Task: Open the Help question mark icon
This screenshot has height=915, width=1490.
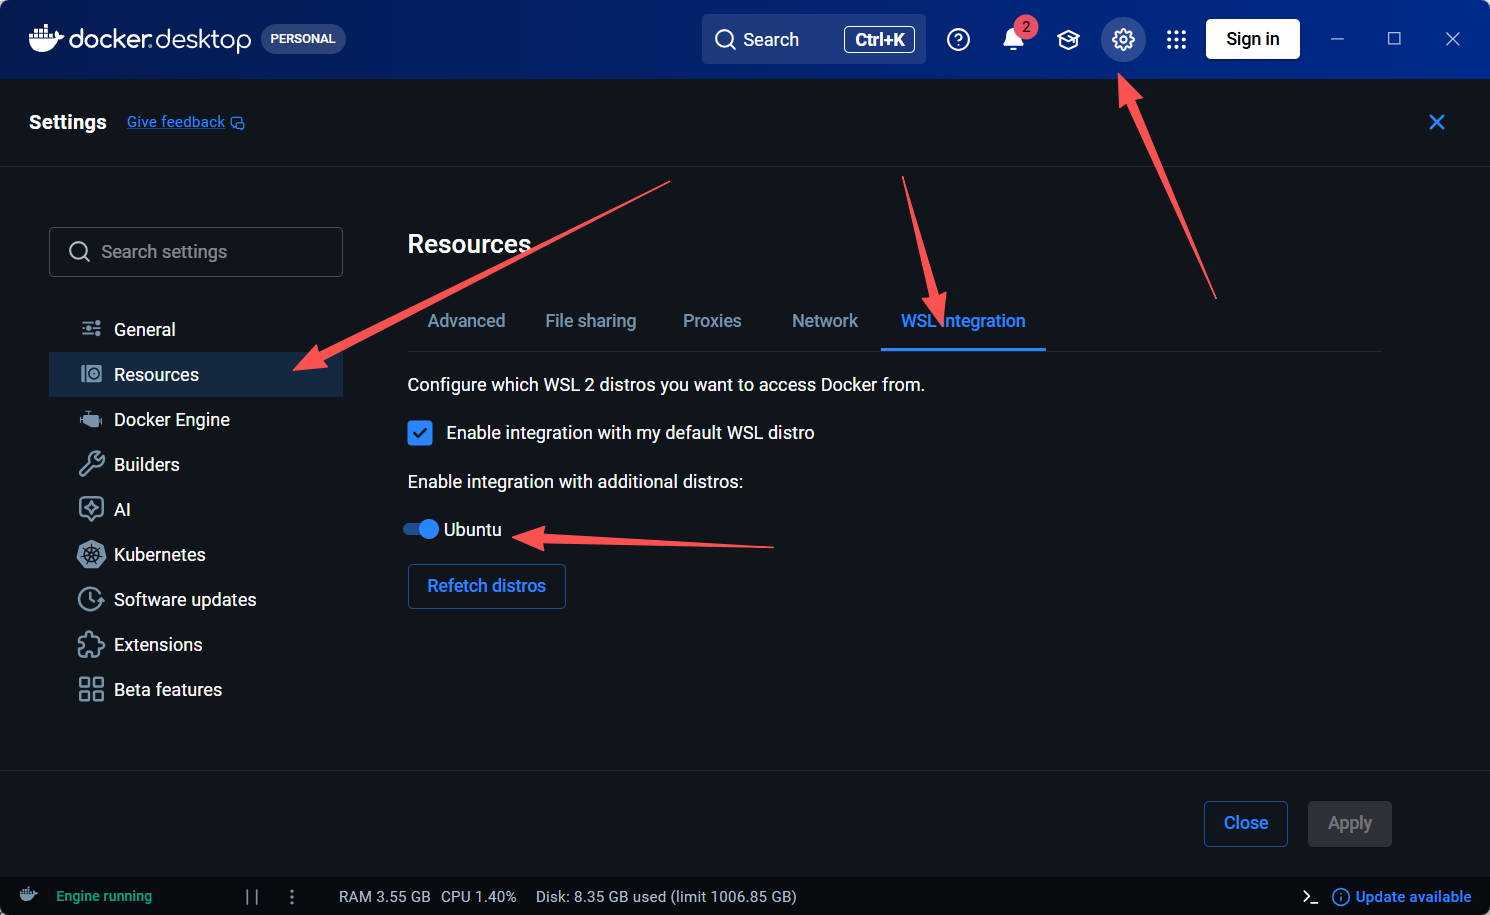Action: tap(958, 39)
